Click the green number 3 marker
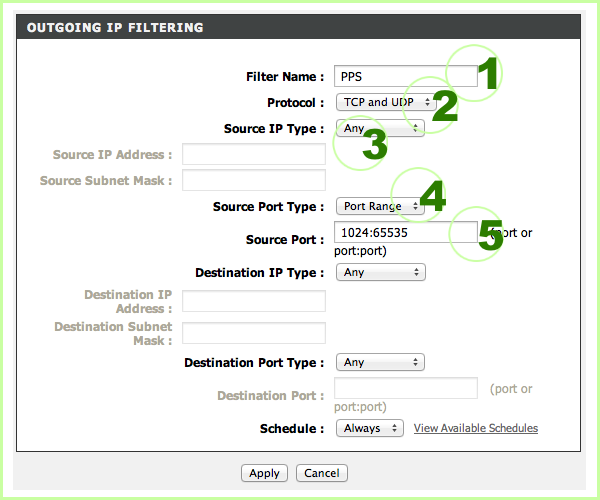 coord(374,146)
